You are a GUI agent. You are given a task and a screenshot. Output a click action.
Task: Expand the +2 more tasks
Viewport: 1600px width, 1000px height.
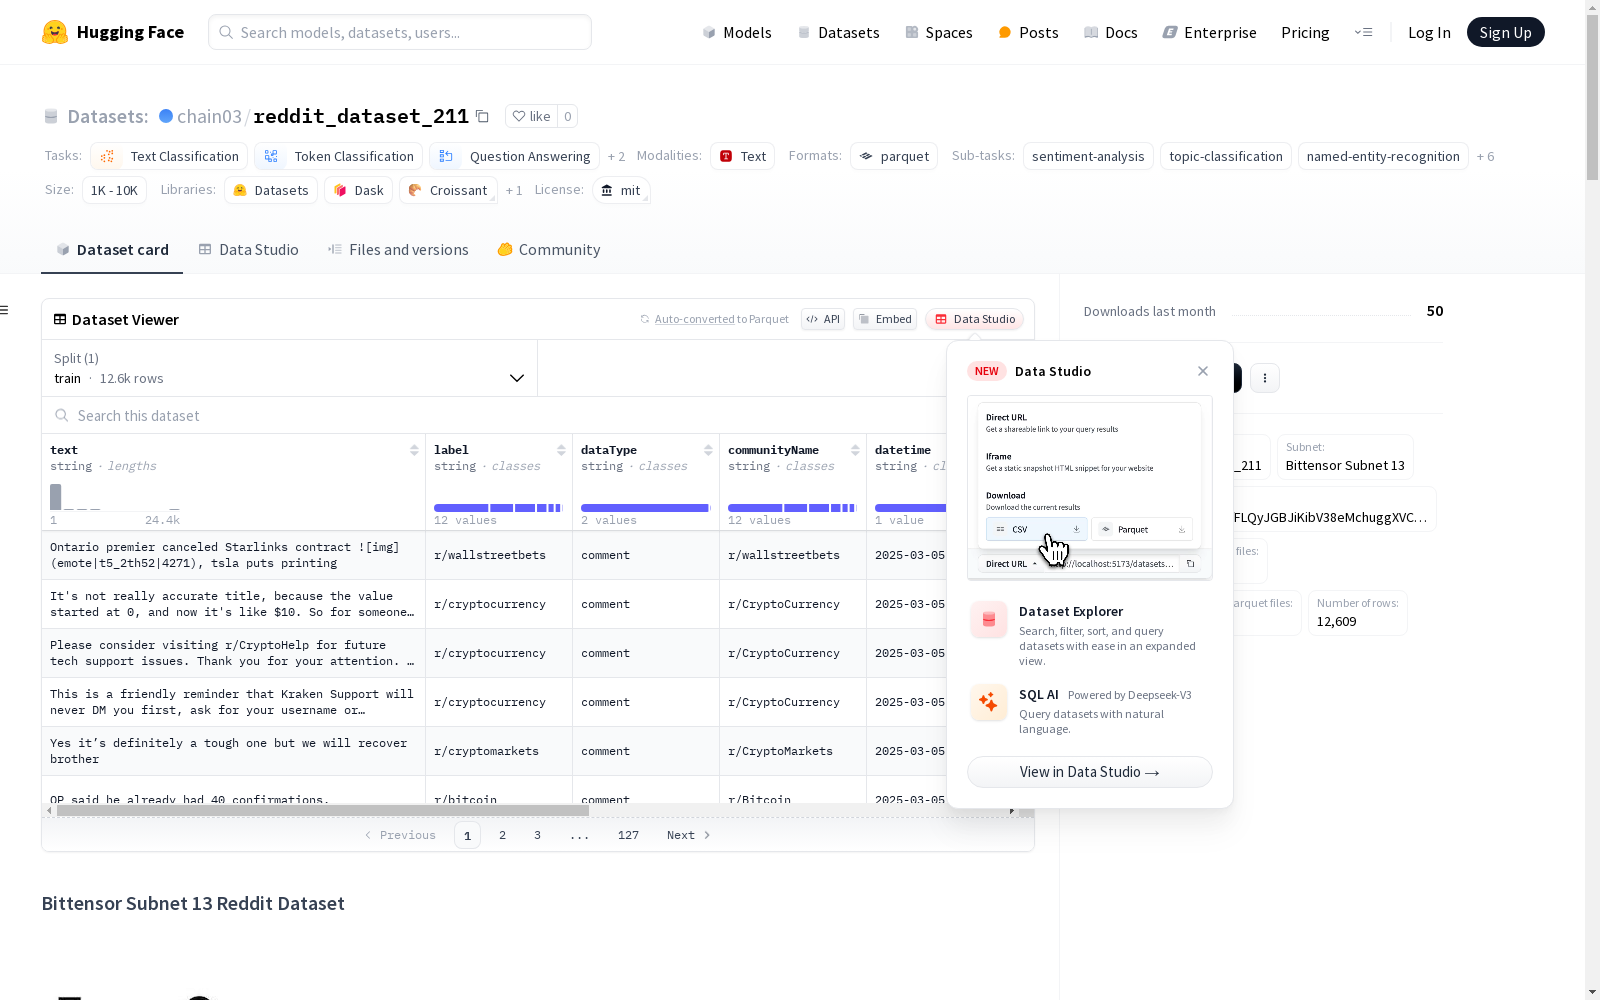click(616, 156)
